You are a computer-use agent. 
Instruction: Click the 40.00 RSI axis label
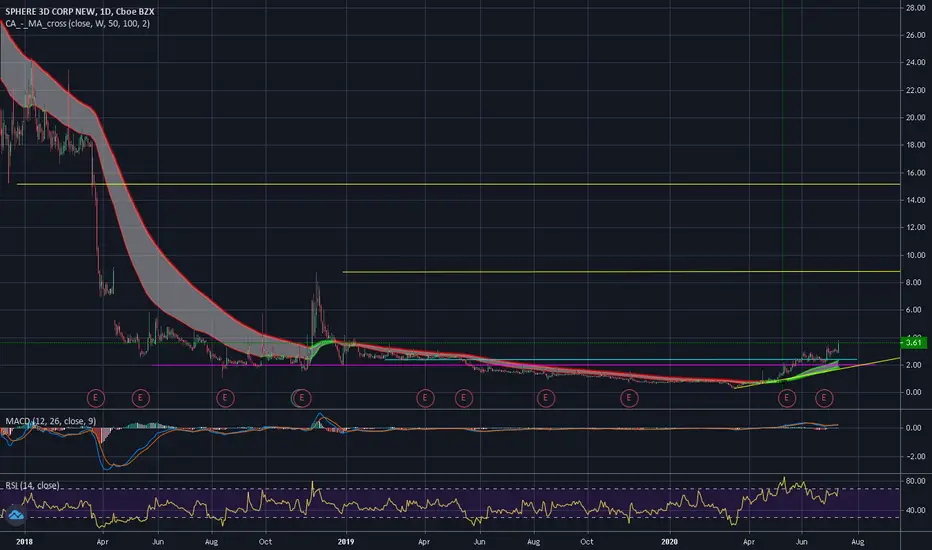pyautogui.click(x=915, y=510)
